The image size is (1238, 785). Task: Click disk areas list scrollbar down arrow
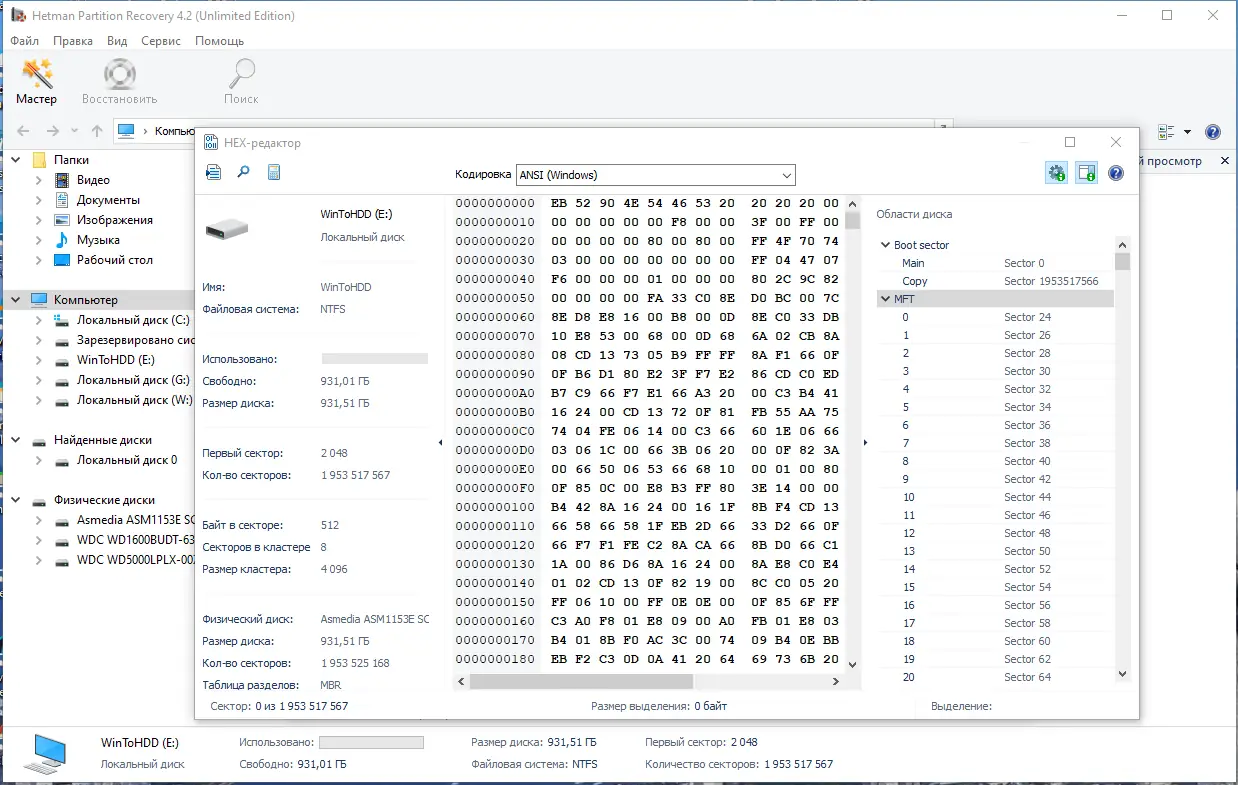click(1123, 675)
